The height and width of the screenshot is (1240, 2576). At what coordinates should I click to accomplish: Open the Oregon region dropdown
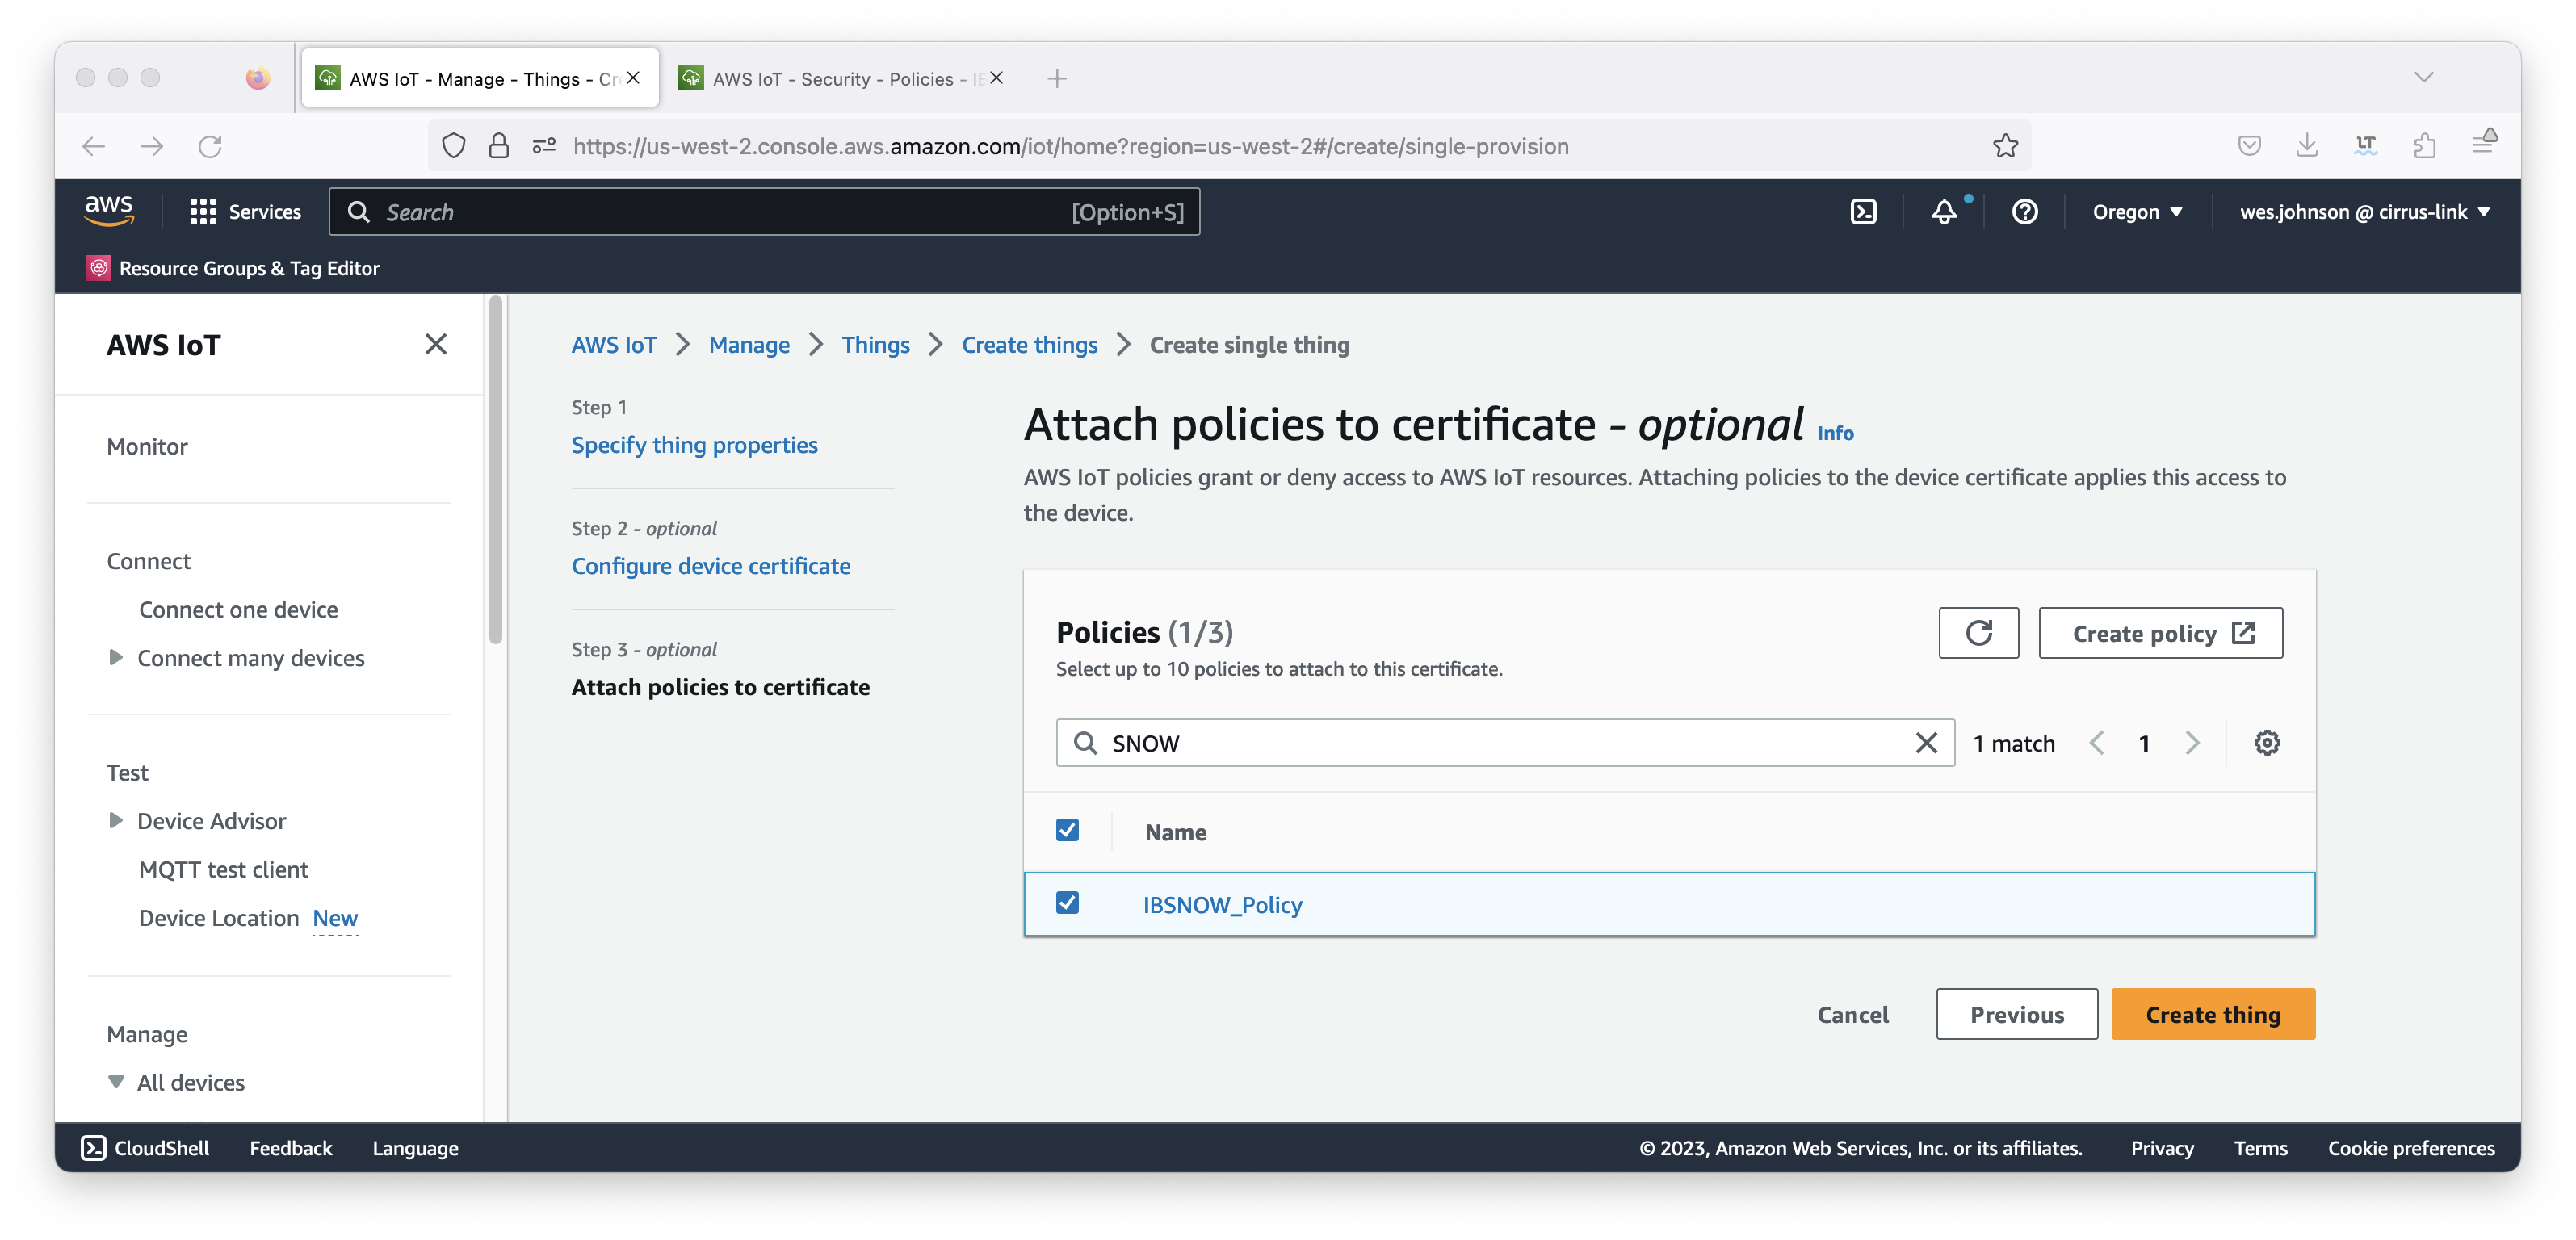2137,211
